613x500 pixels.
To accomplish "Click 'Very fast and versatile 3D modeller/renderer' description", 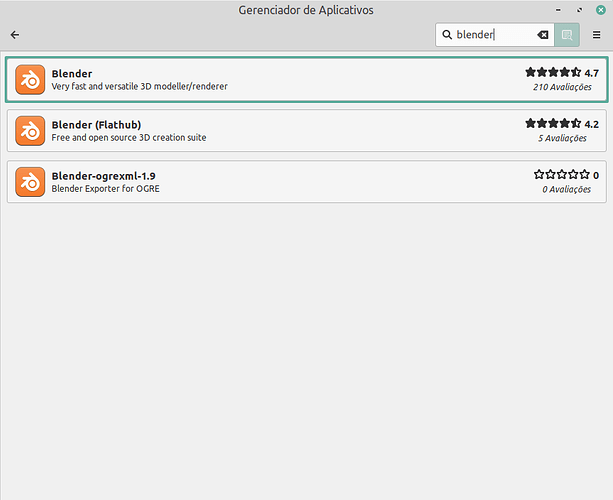I will point(140,86).
